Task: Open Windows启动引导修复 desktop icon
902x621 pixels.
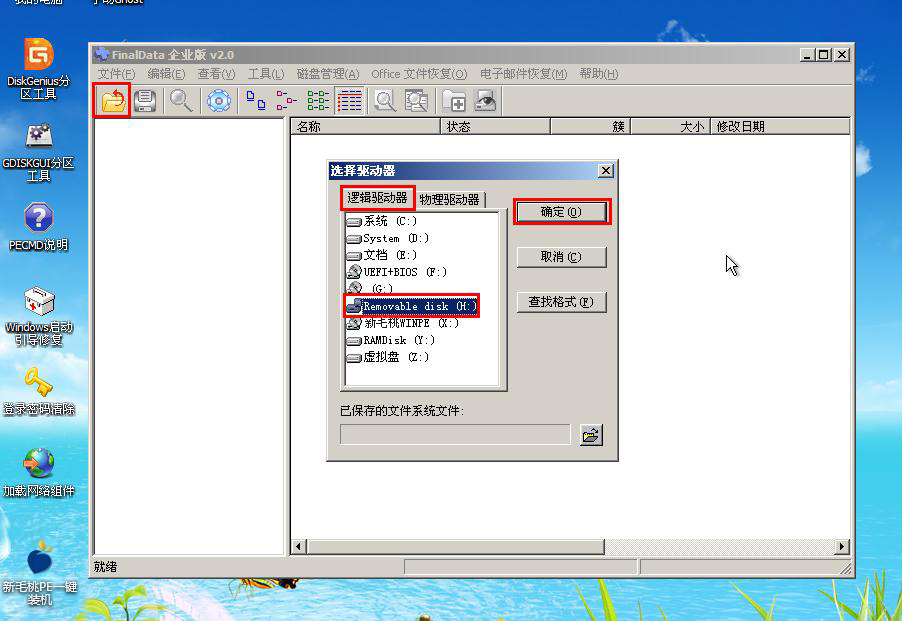Action: tap(39, 316)
